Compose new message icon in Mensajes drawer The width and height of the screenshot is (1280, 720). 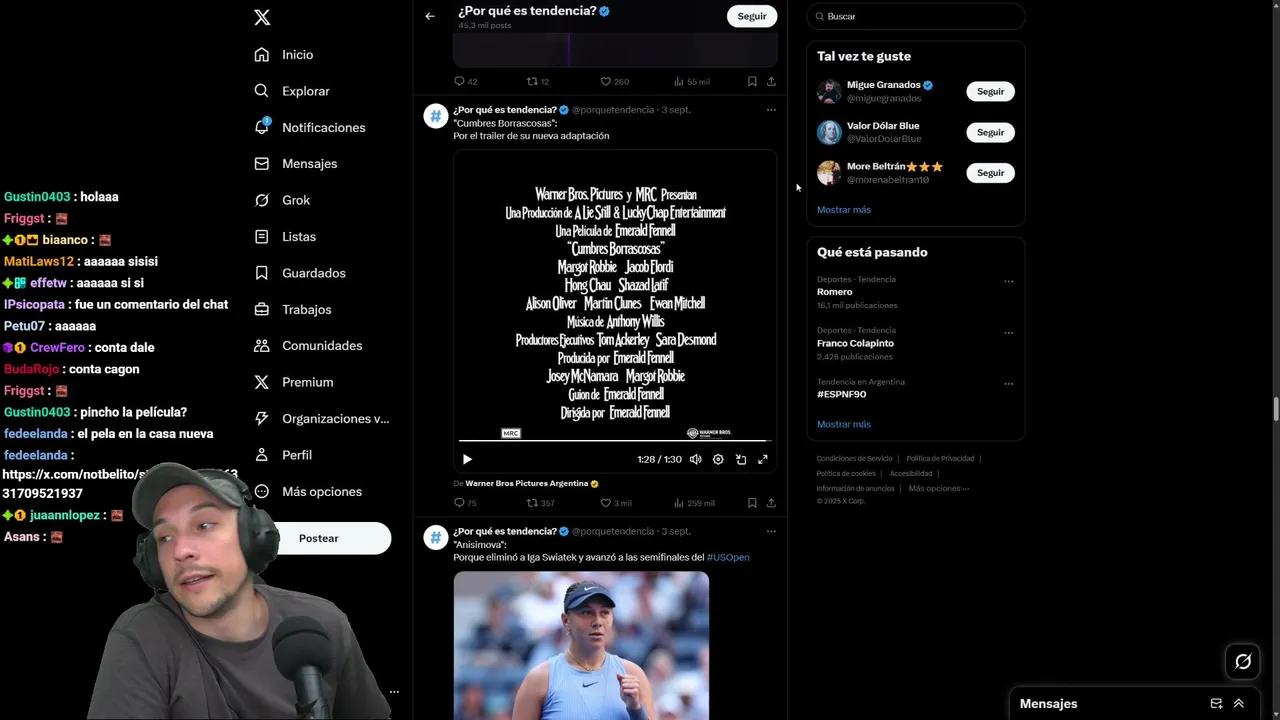click(x=1216, y=704)
